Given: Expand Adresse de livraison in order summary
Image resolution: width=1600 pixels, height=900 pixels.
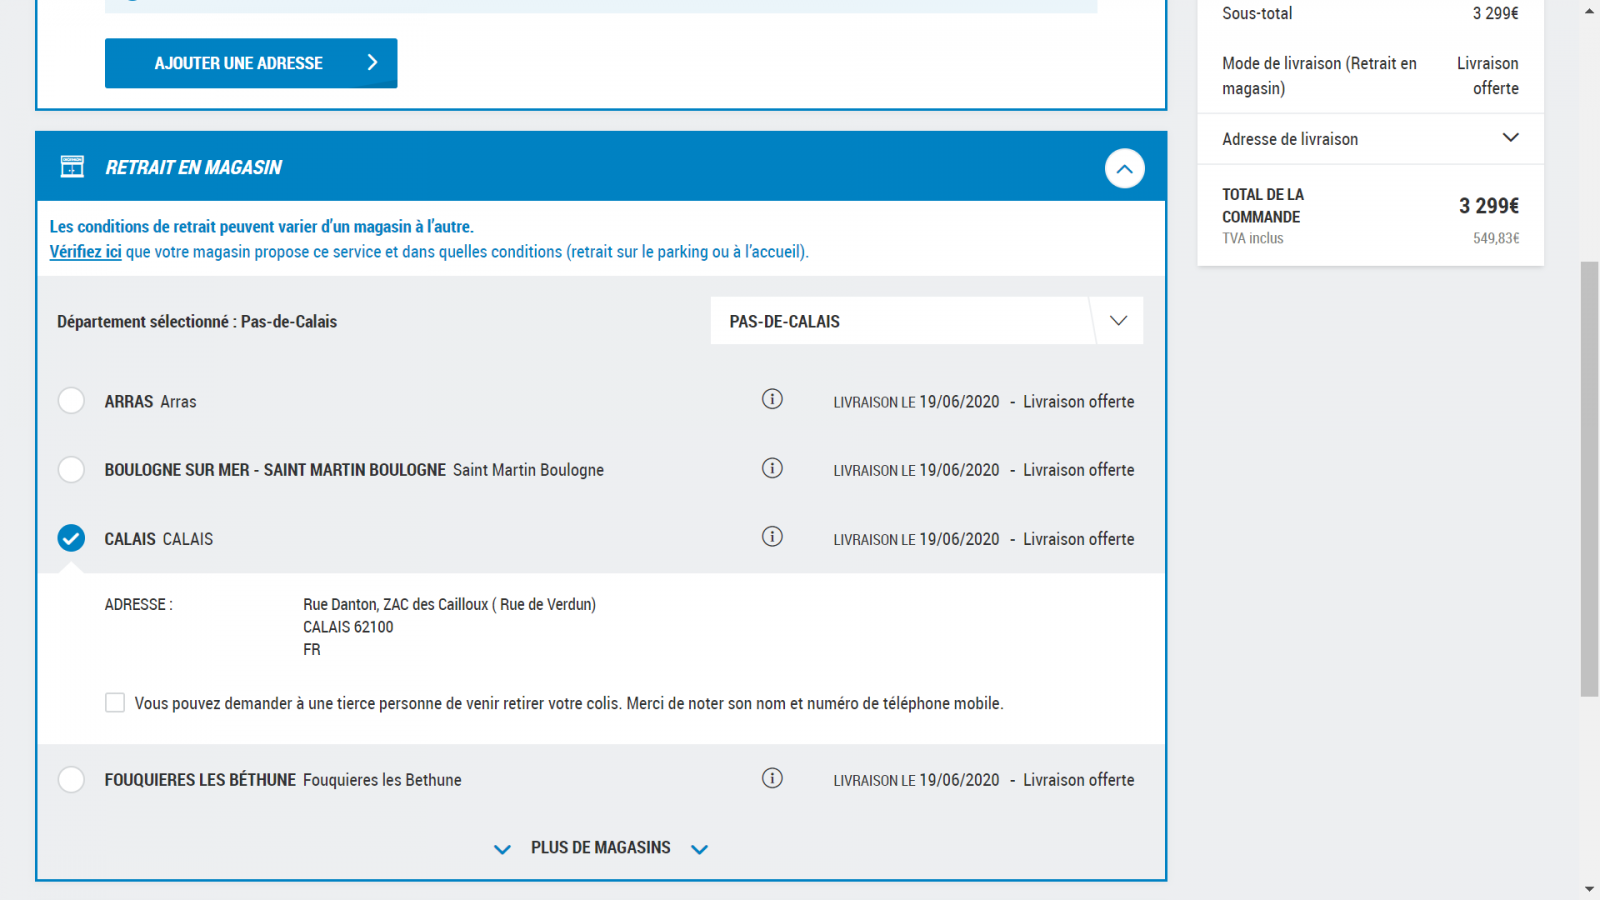Looking at the screenshot, I should (1370, 139).
